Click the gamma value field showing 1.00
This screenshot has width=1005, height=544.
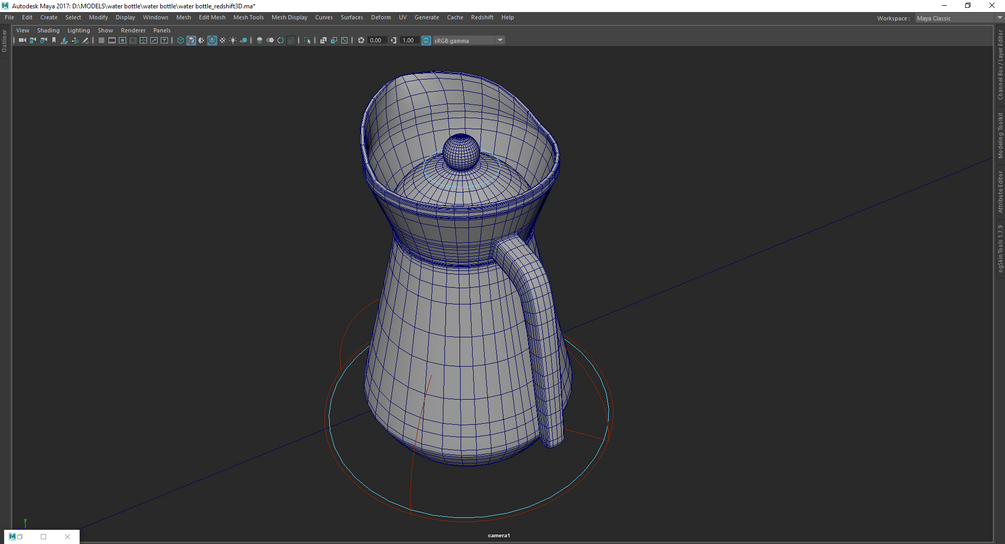click(x=409, y=40)
